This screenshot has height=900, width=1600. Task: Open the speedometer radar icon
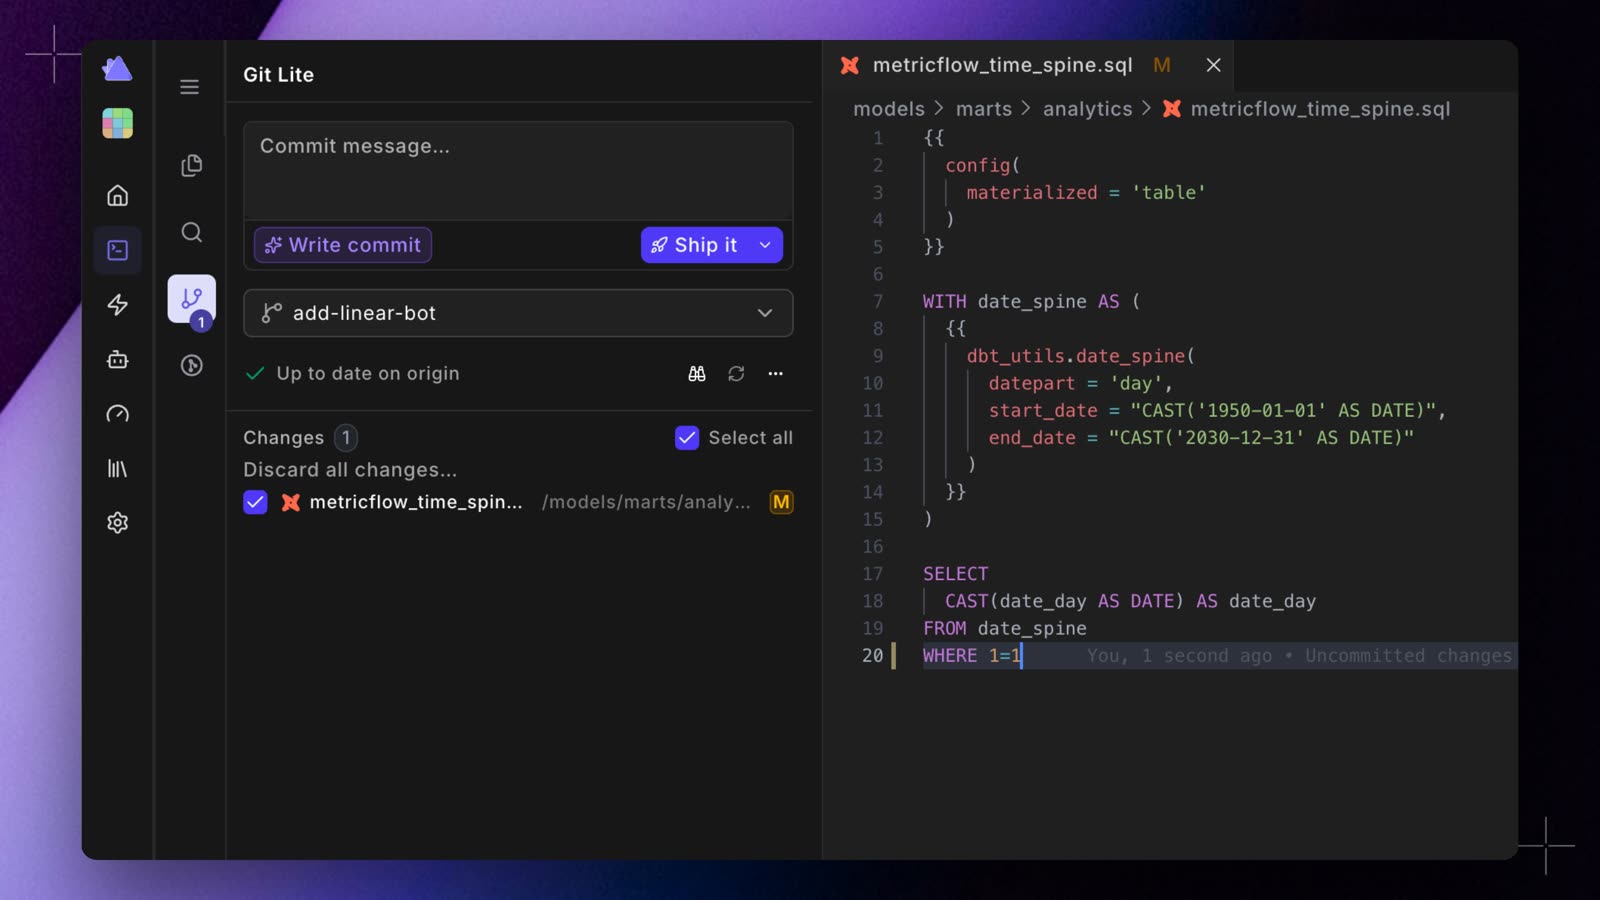coord(117,414)
